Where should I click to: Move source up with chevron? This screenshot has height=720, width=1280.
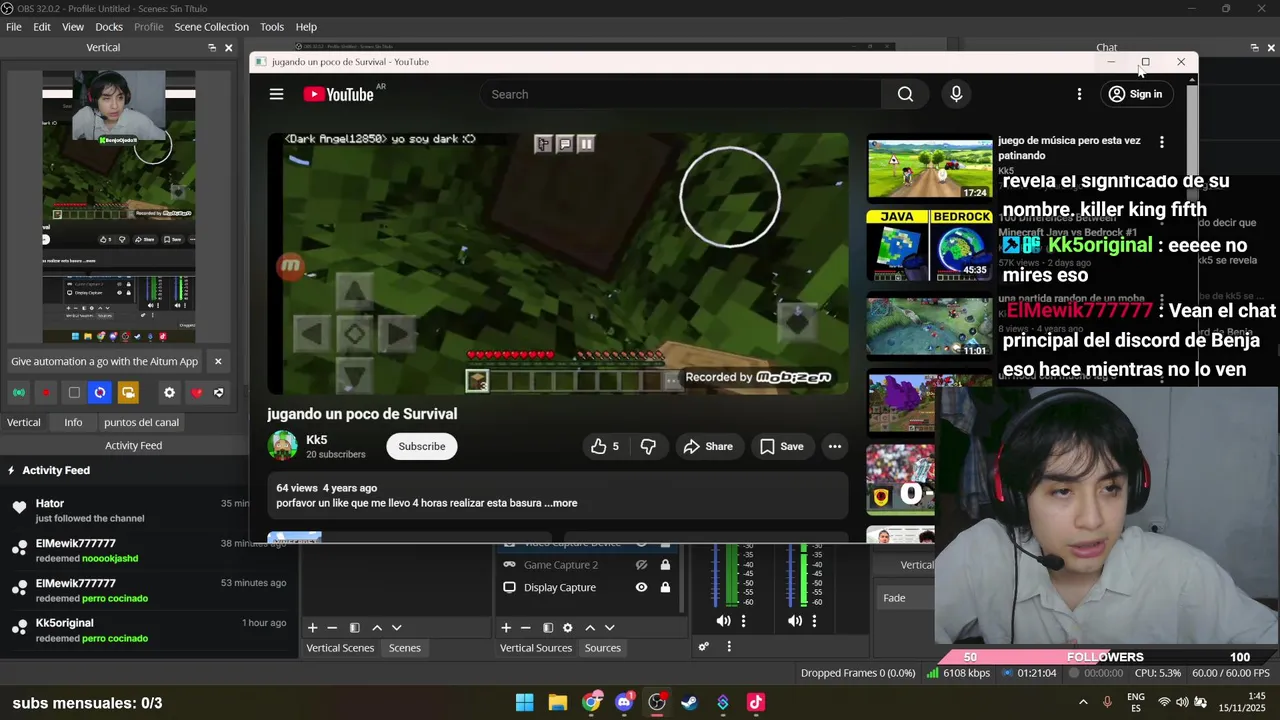pyautogui.click(x=590, y=628)
